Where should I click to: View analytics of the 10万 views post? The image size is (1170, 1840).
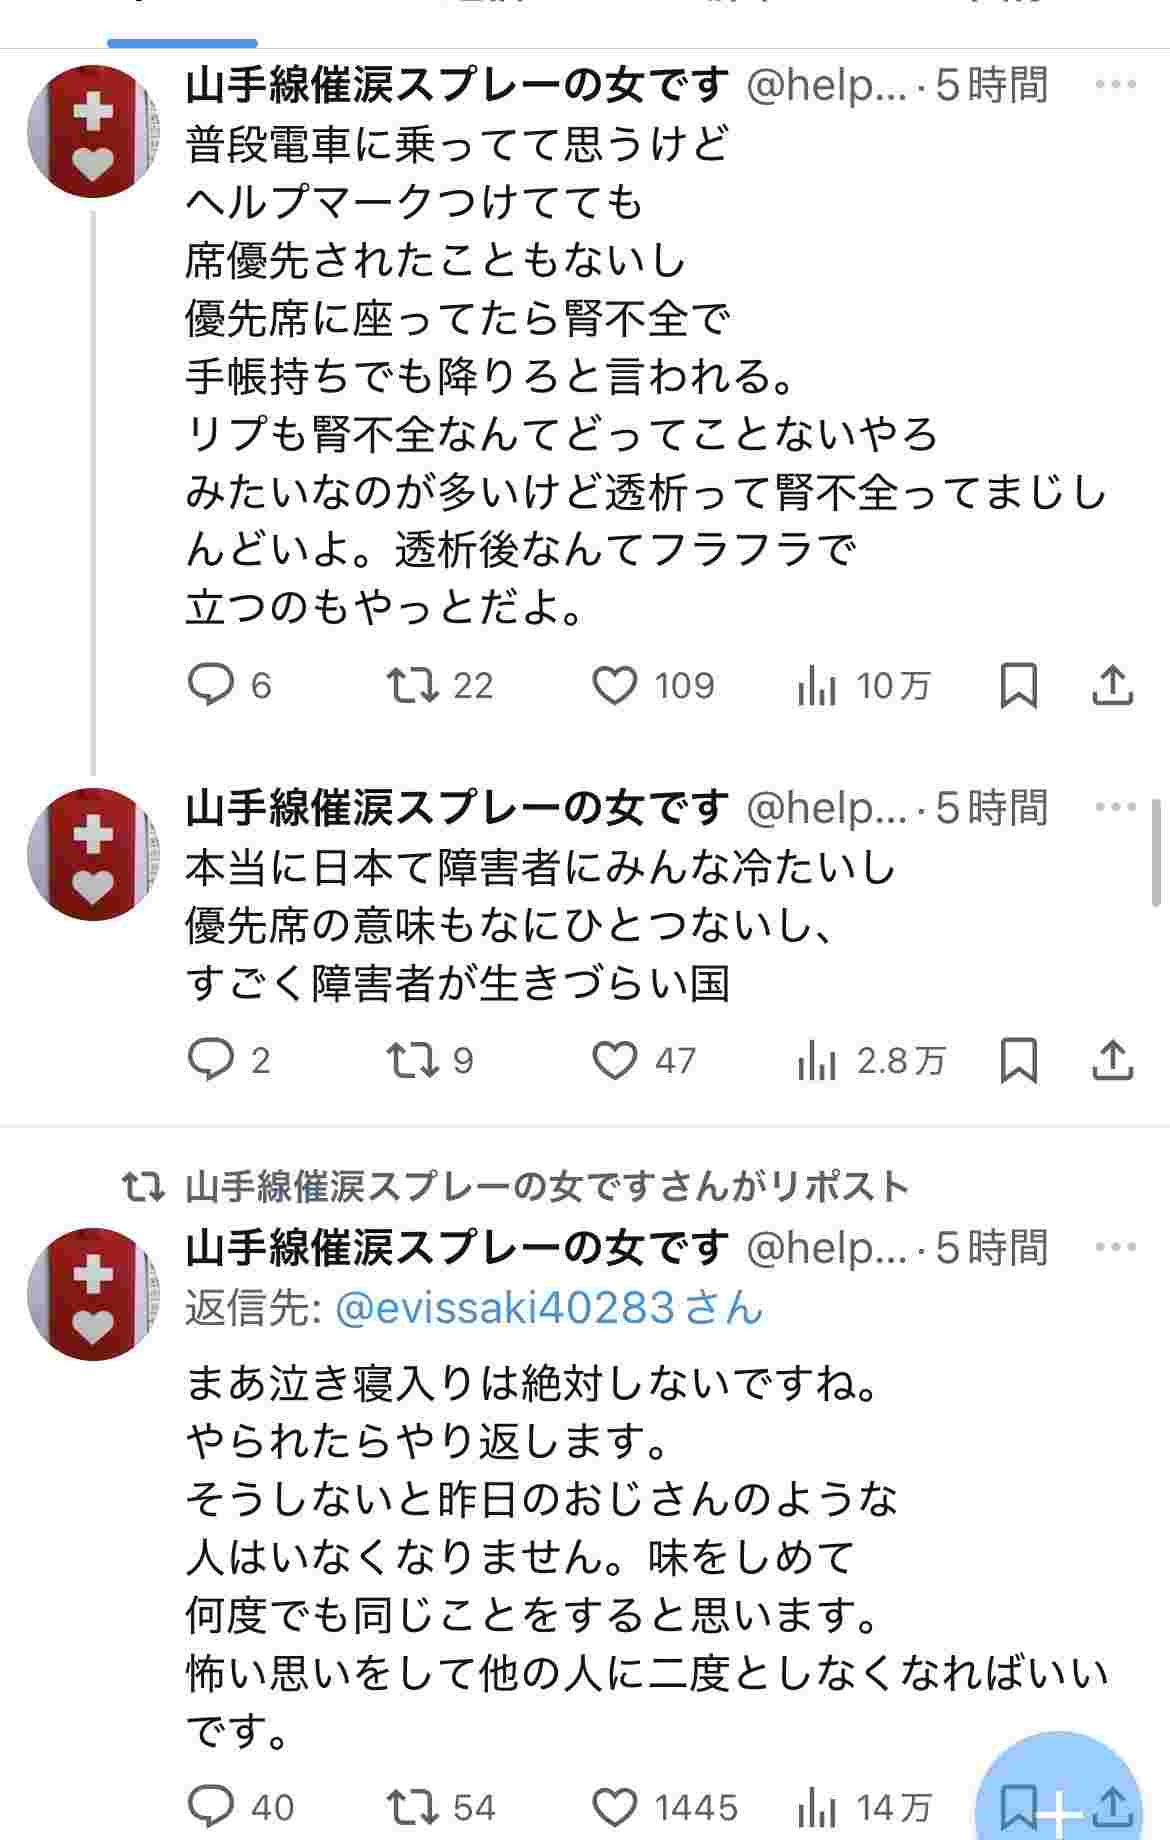point(817,686)
